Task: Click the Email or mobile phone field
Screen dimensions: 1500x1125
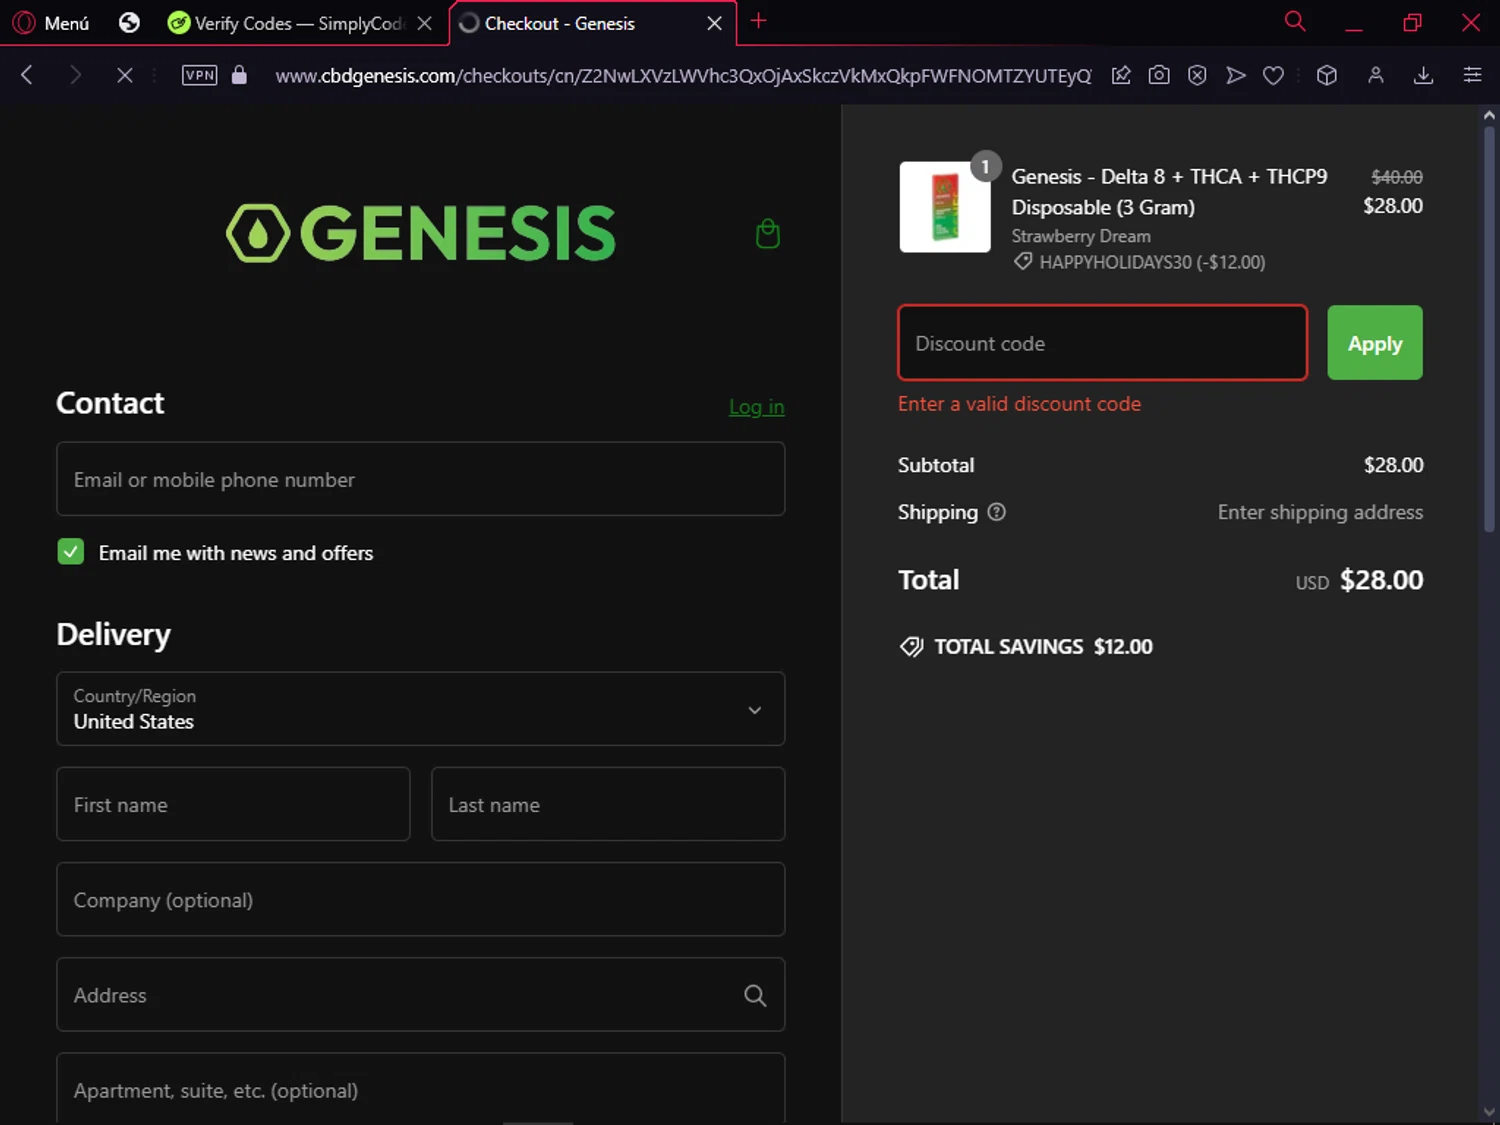Action: [x=420, y=479]
